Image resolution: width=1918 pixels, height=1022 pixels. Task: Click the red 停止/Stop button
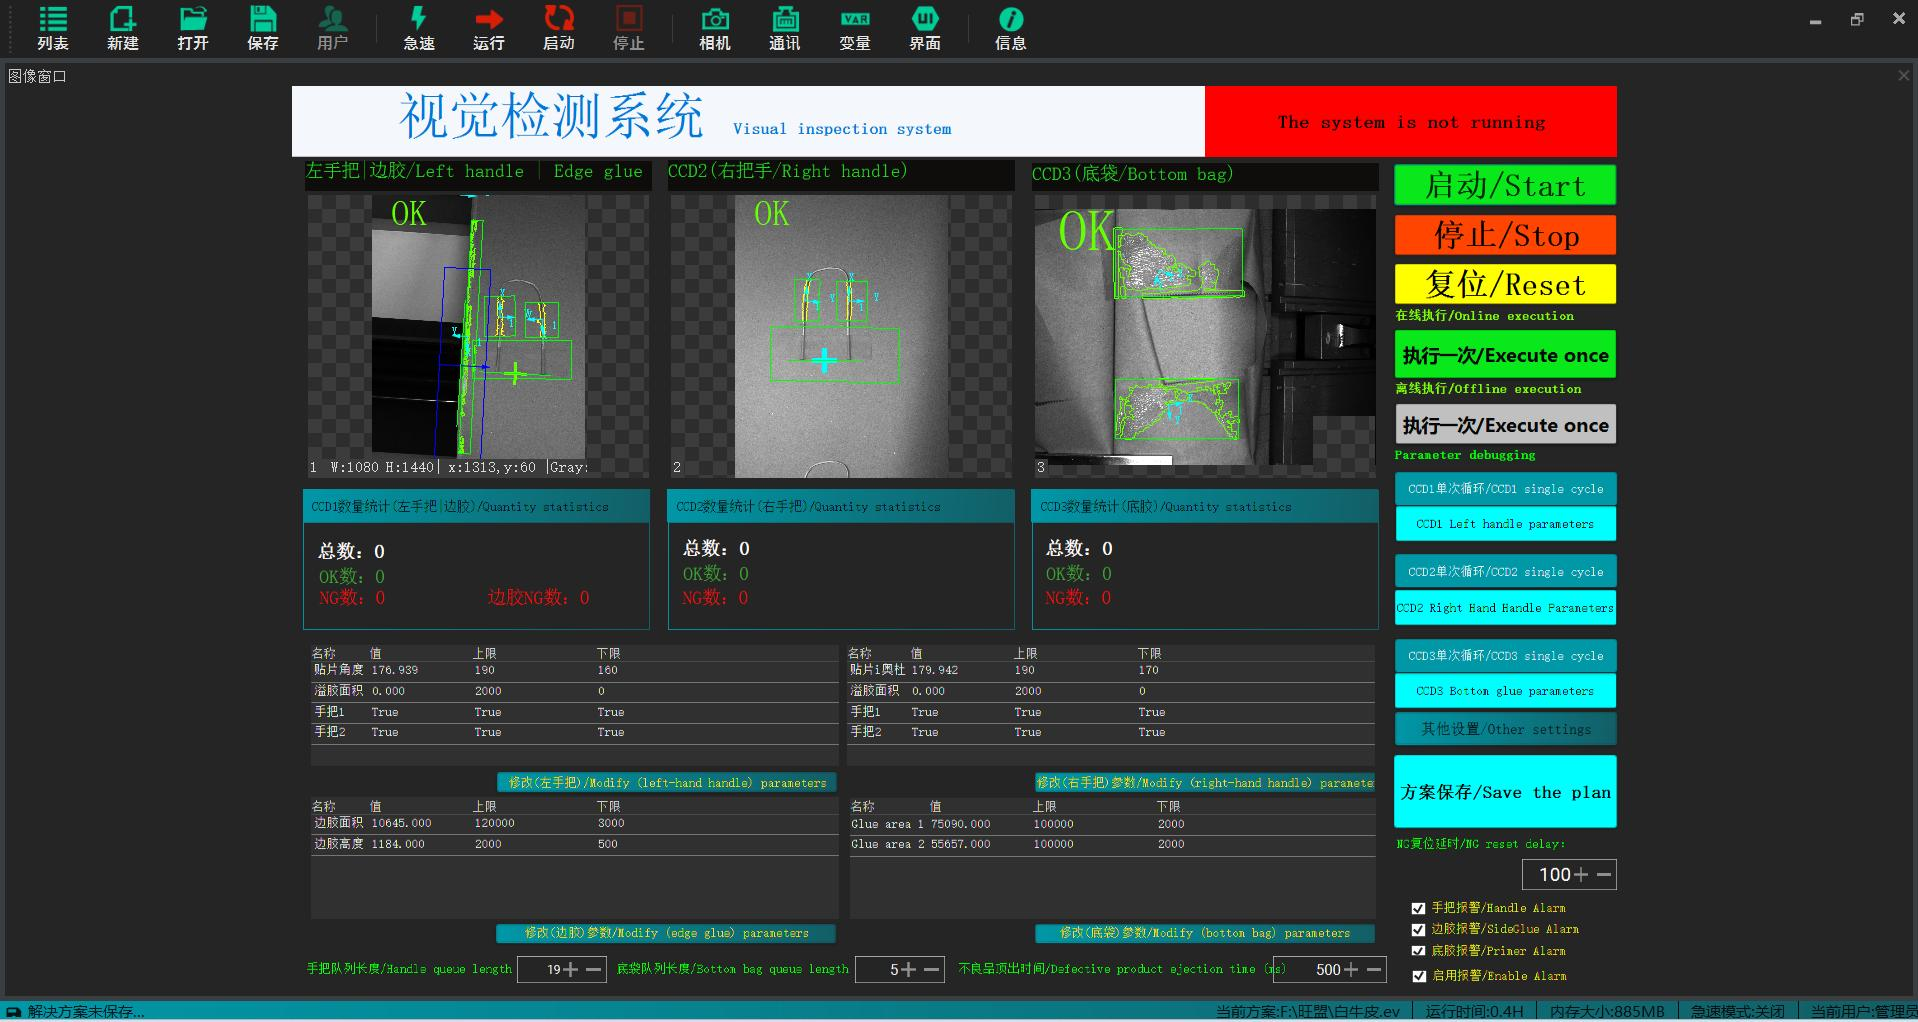coord(1505,235)
